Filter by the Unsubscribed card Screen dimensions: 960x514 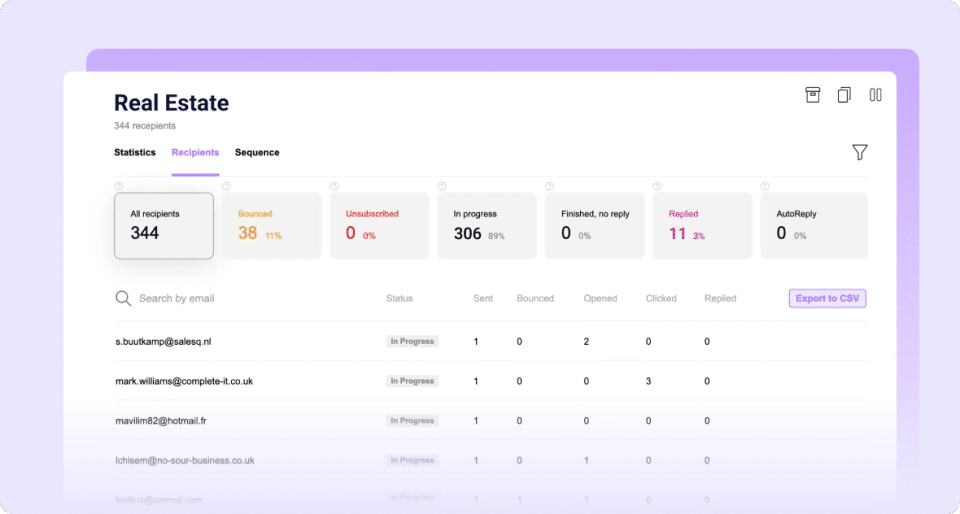(x=380, y=226)
